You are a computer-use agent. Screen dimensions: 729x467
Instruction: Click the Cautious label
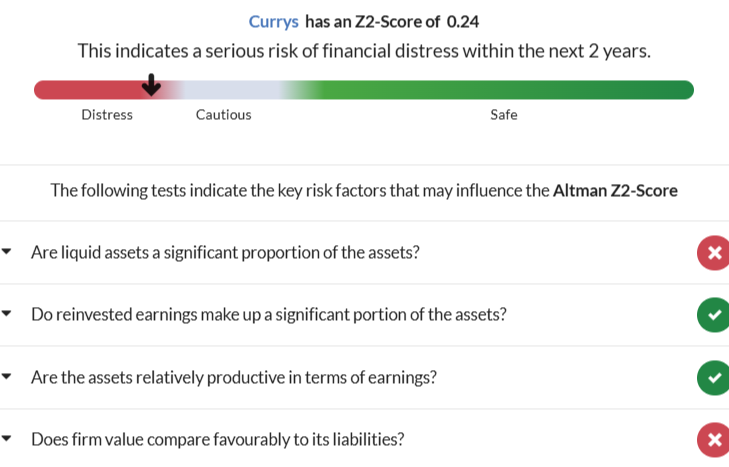223,115
